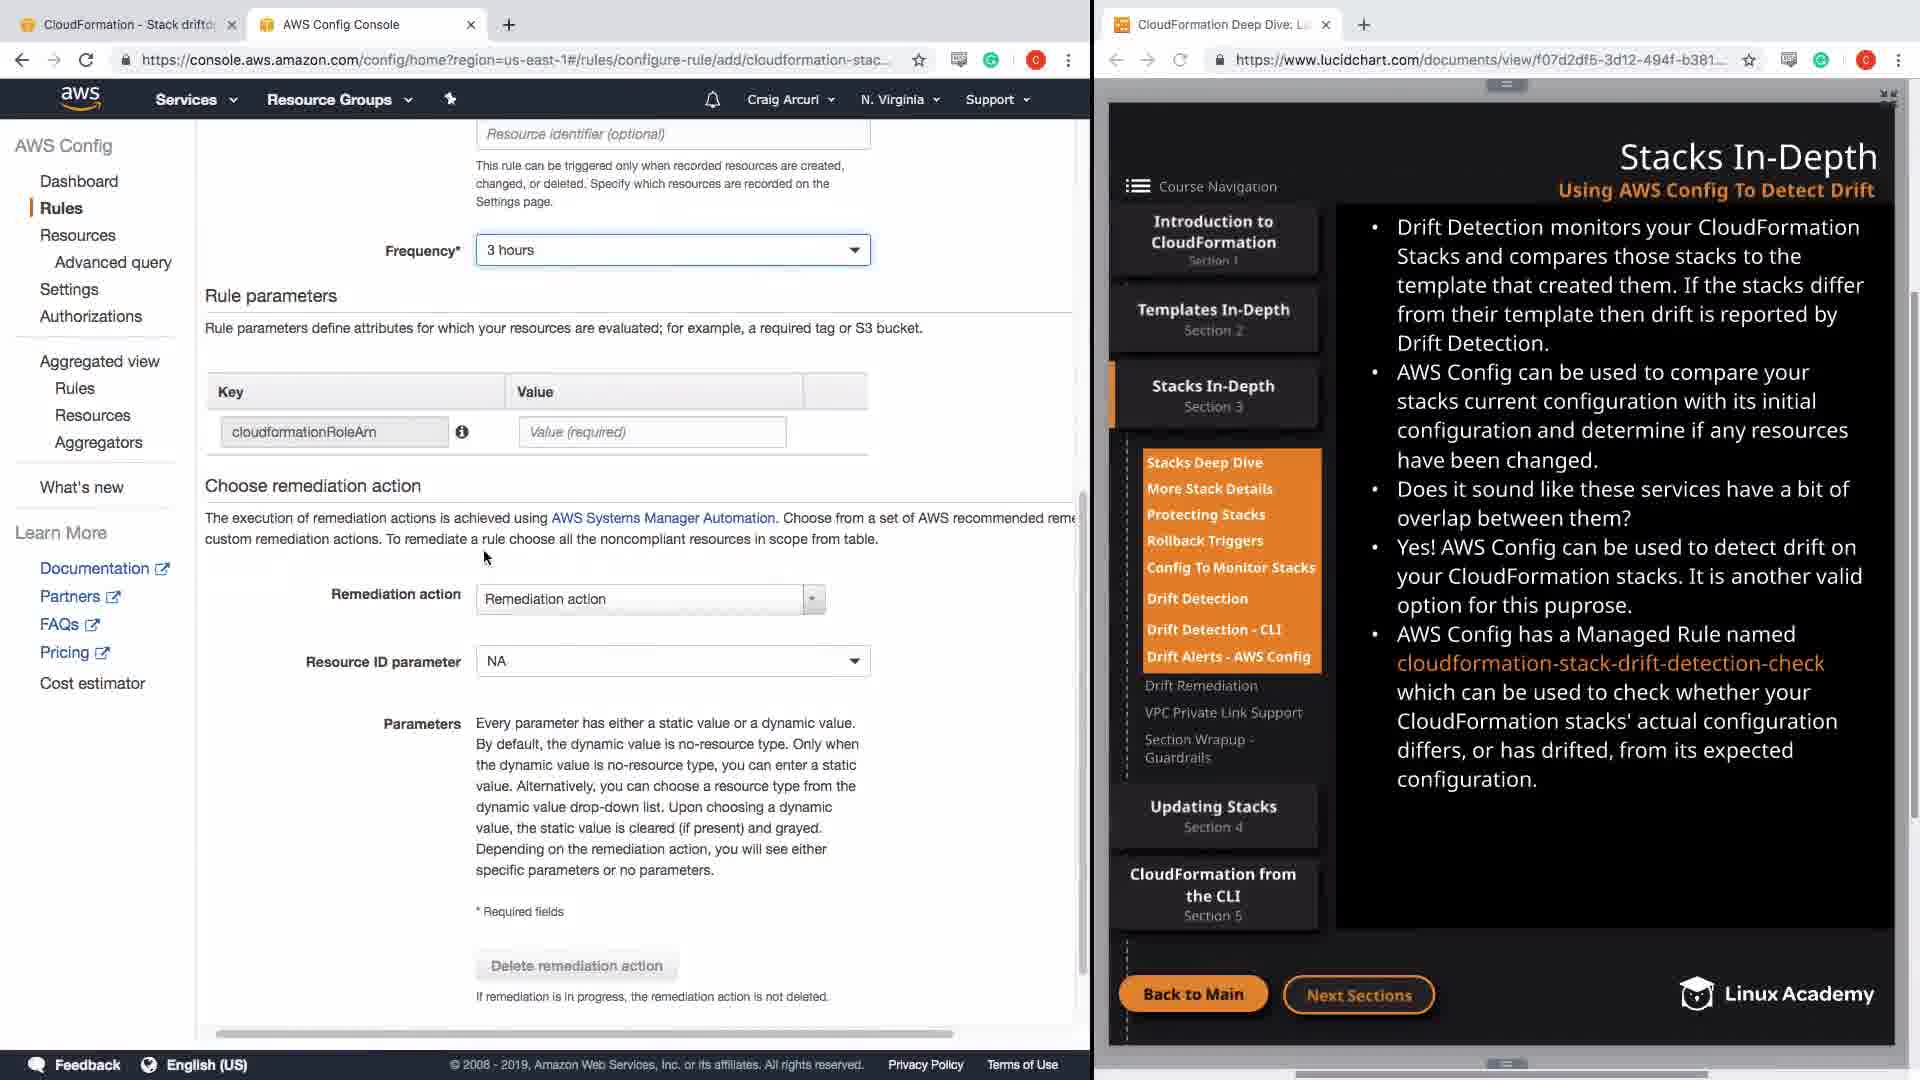Open the N. Virginia region menu
The width and height of the screenshot is (1920, 1080).
pyautogui.click(x=900, y=99)
